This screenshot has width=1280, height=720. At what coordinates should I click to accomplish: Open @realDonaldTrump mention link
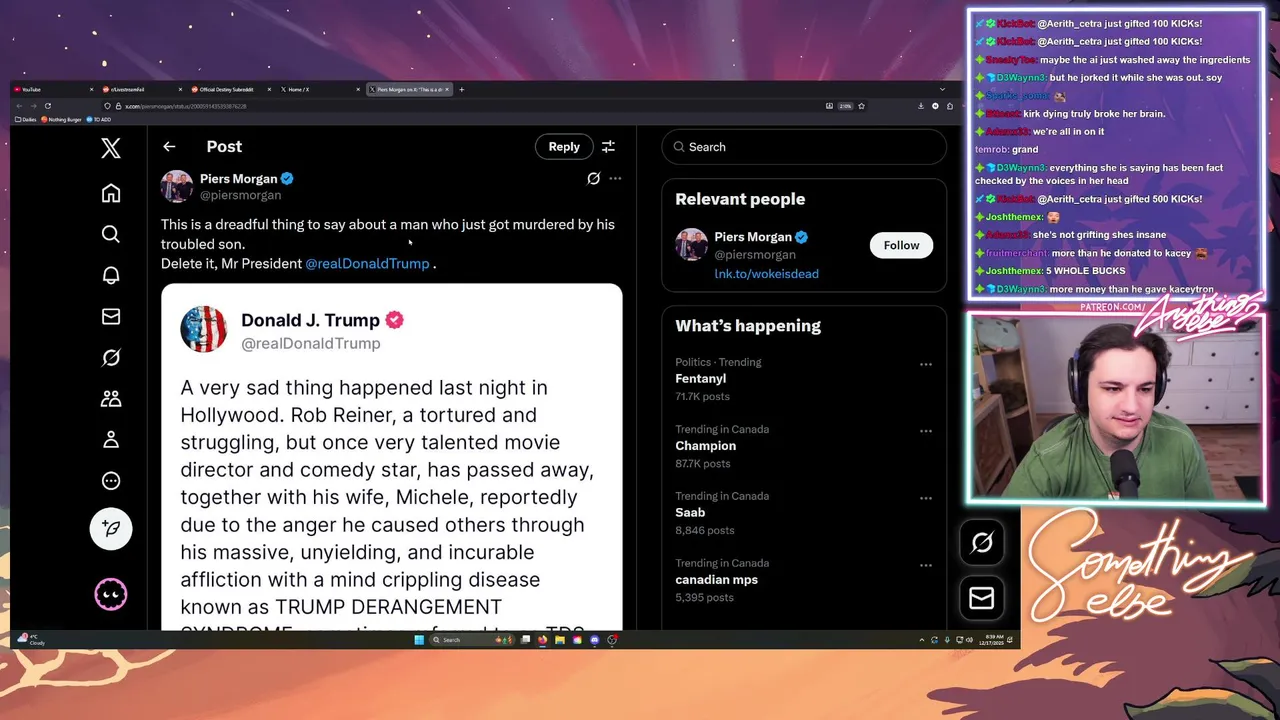pos(367,263)
